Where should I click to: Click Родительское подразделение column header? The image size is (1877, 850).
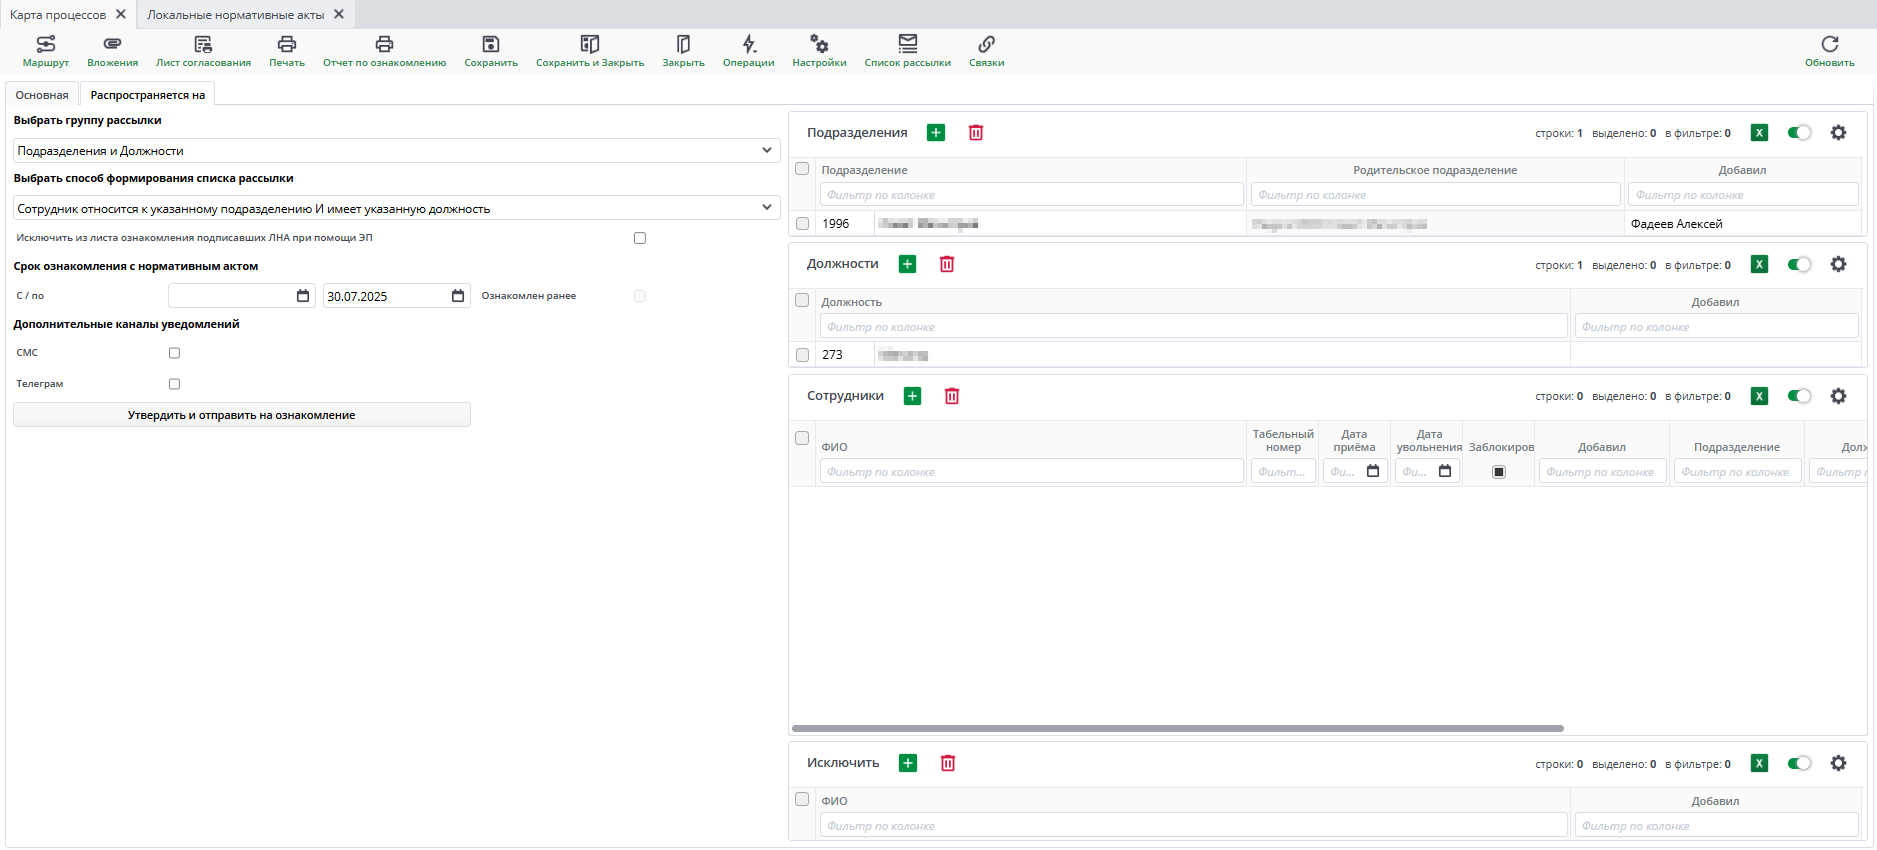(1435, 170)
